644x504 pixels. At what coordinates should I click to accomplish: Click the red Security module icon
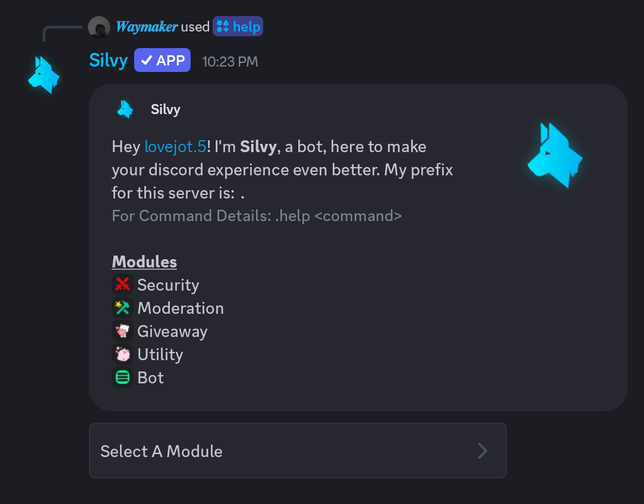pyautogui.click(x=122, y=285)
